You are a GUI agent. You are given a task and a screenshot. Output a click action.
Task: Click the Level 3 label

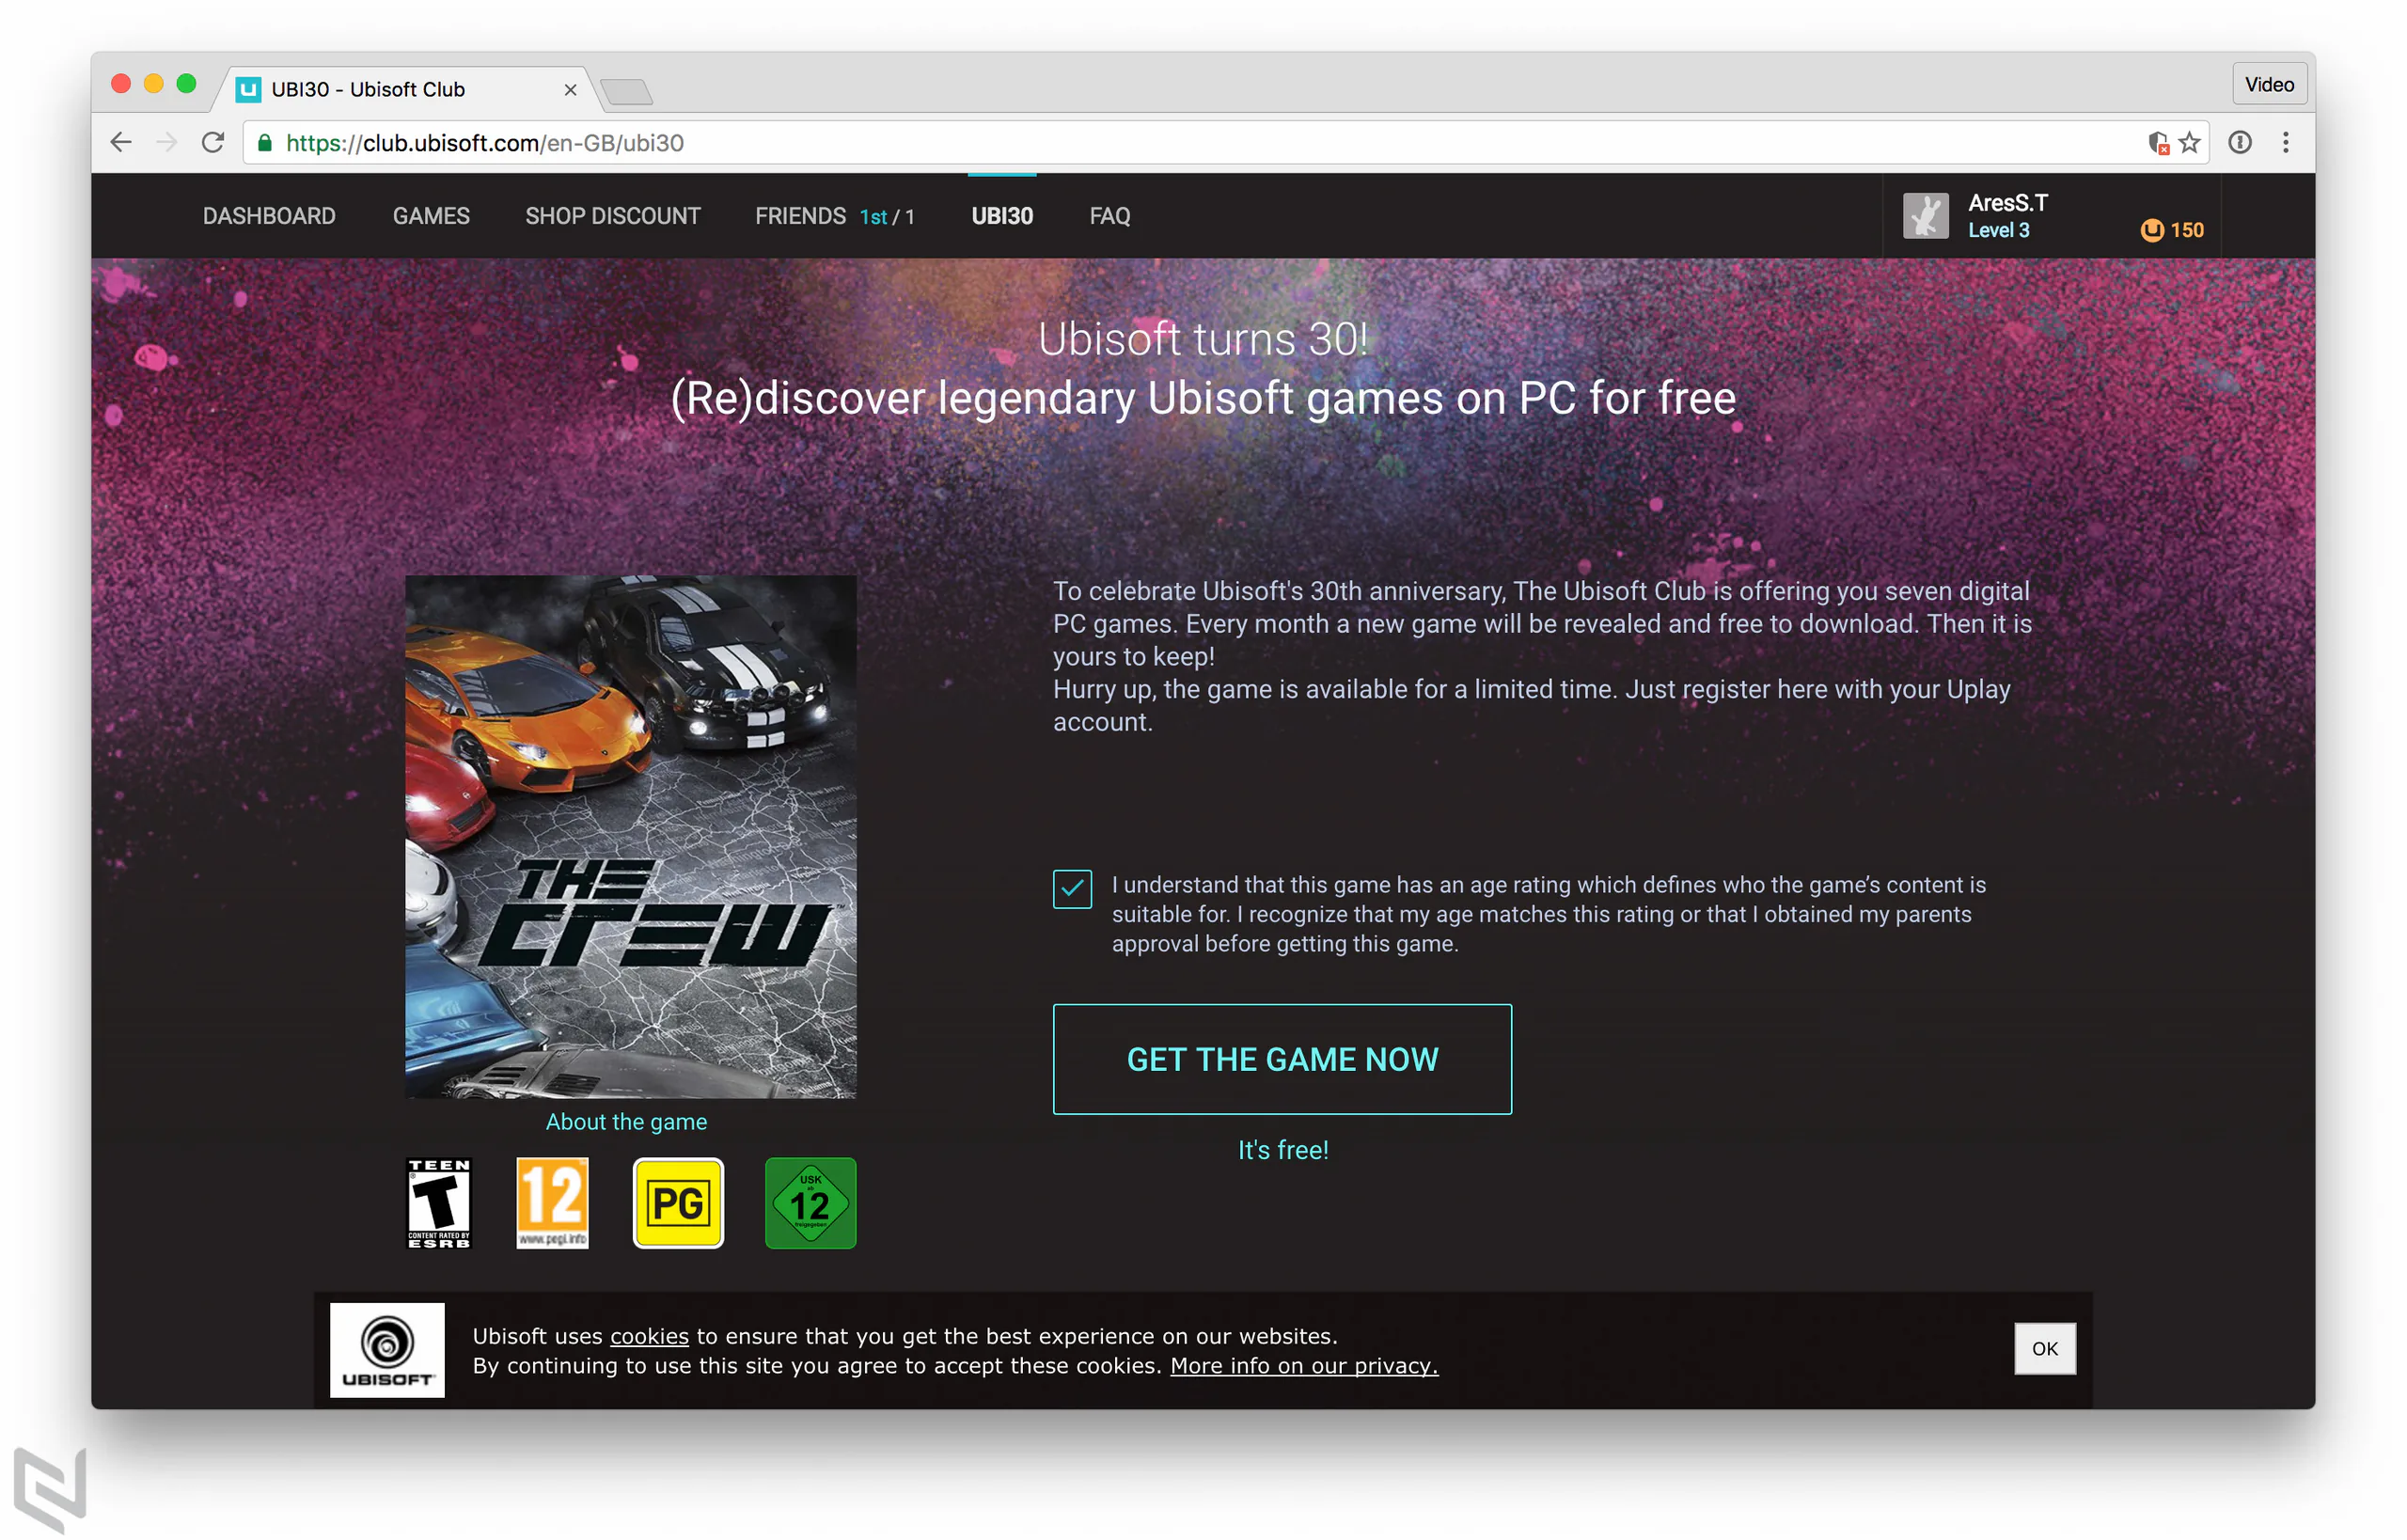click(x=1999, y=230)
